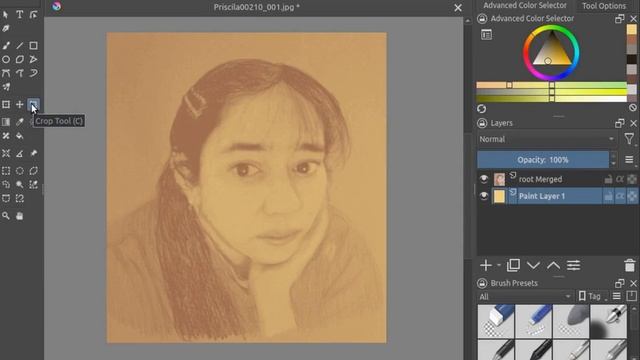Switch to the Tool Options tab
This screenshot has width=640, height=360.
tap(604, 6)
